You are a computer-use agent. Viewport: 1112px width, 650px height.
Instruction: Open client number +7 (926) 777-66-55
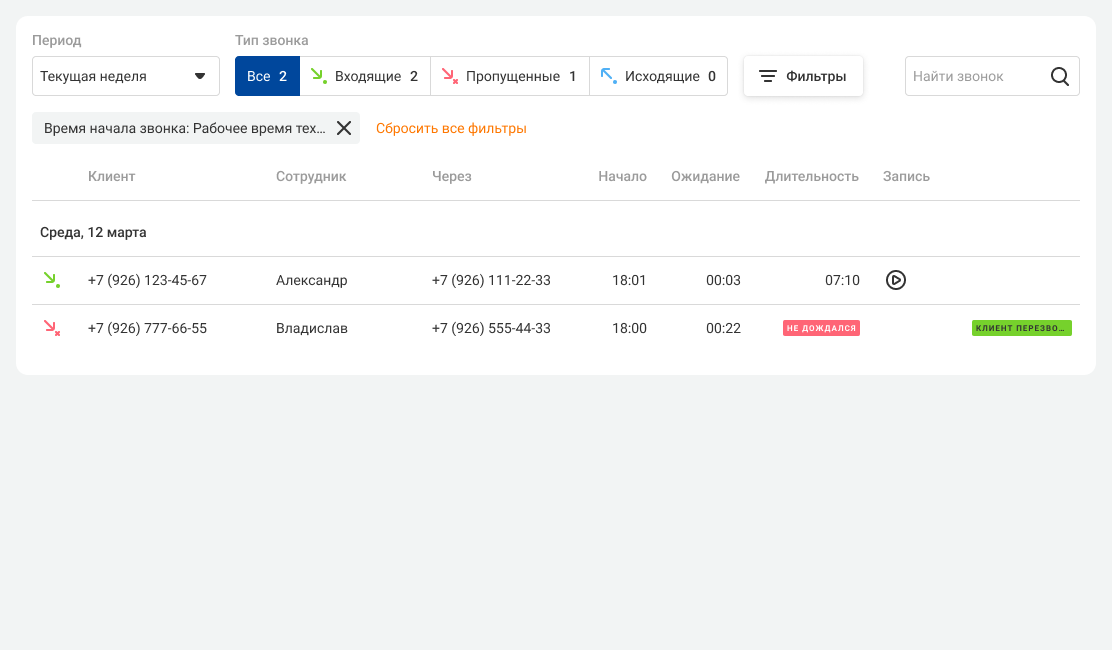coord(147,328)
